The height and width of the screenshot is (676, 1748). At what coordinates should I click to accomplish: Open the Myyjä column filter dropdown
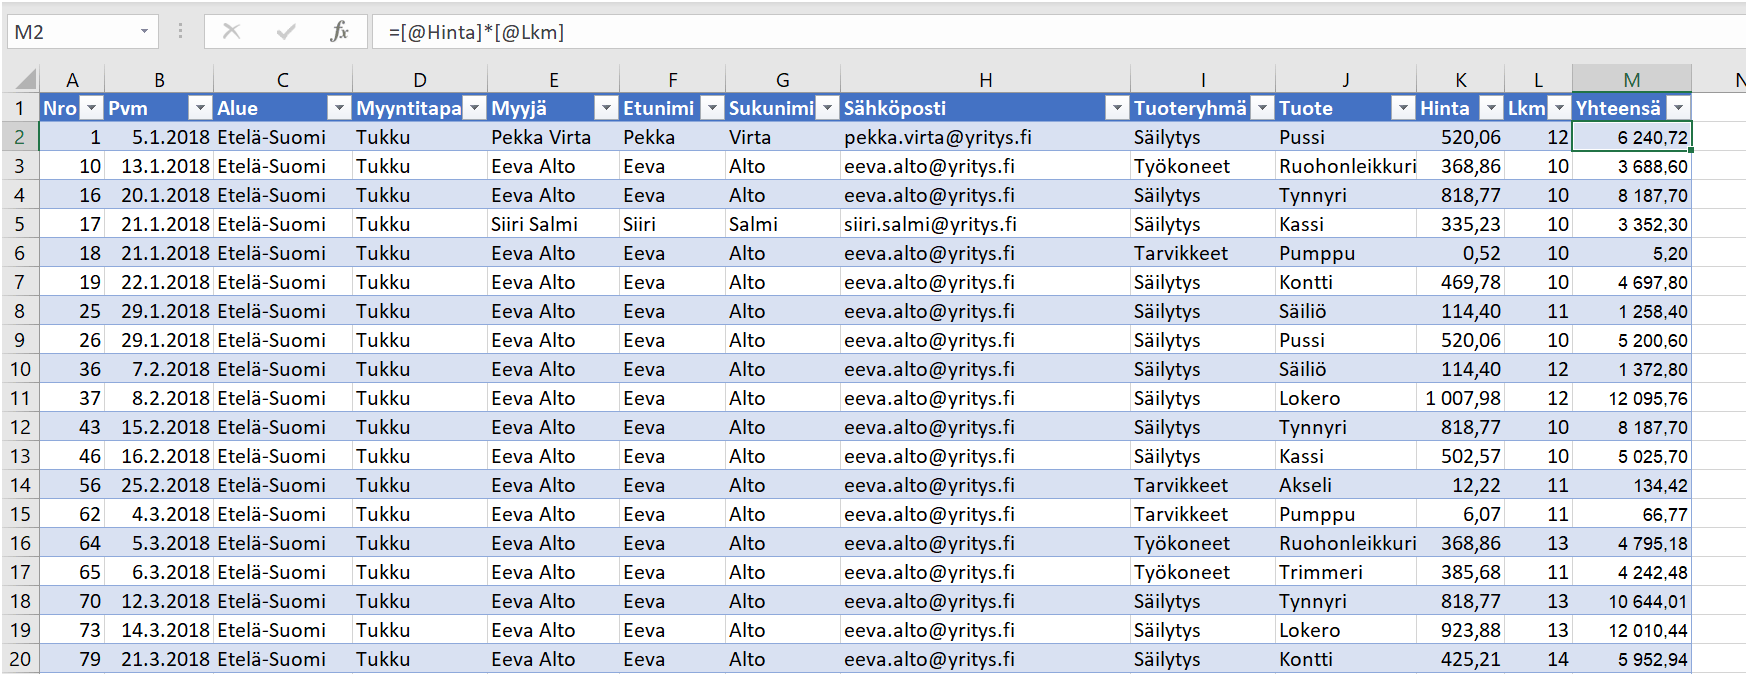pos(606,108)
